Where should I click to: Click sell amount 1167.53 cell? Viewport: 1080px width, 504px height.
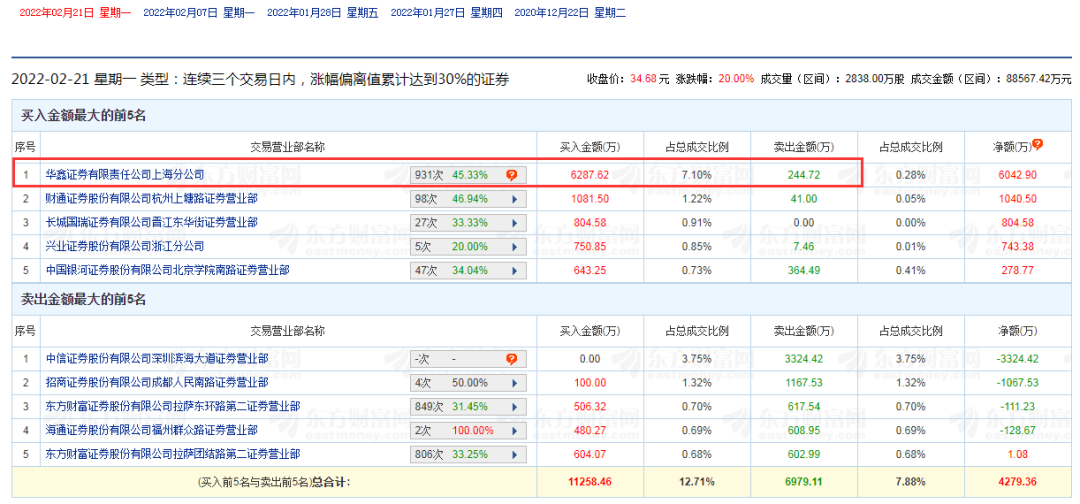pyautogui.click(x=803, y=382)
